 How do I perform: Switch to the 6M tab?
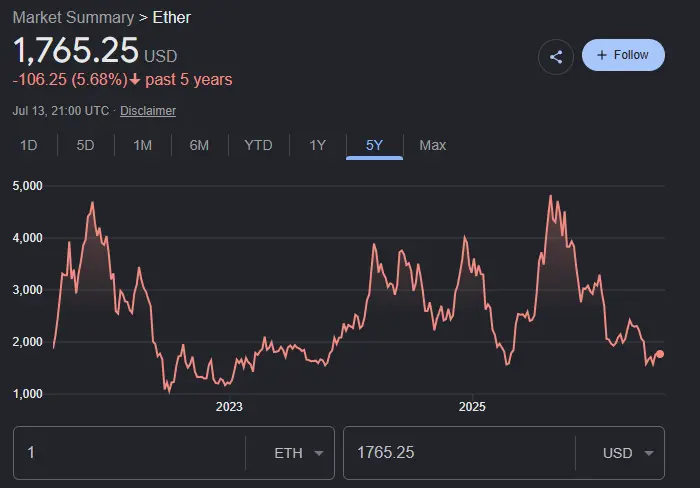pos(199,145)
